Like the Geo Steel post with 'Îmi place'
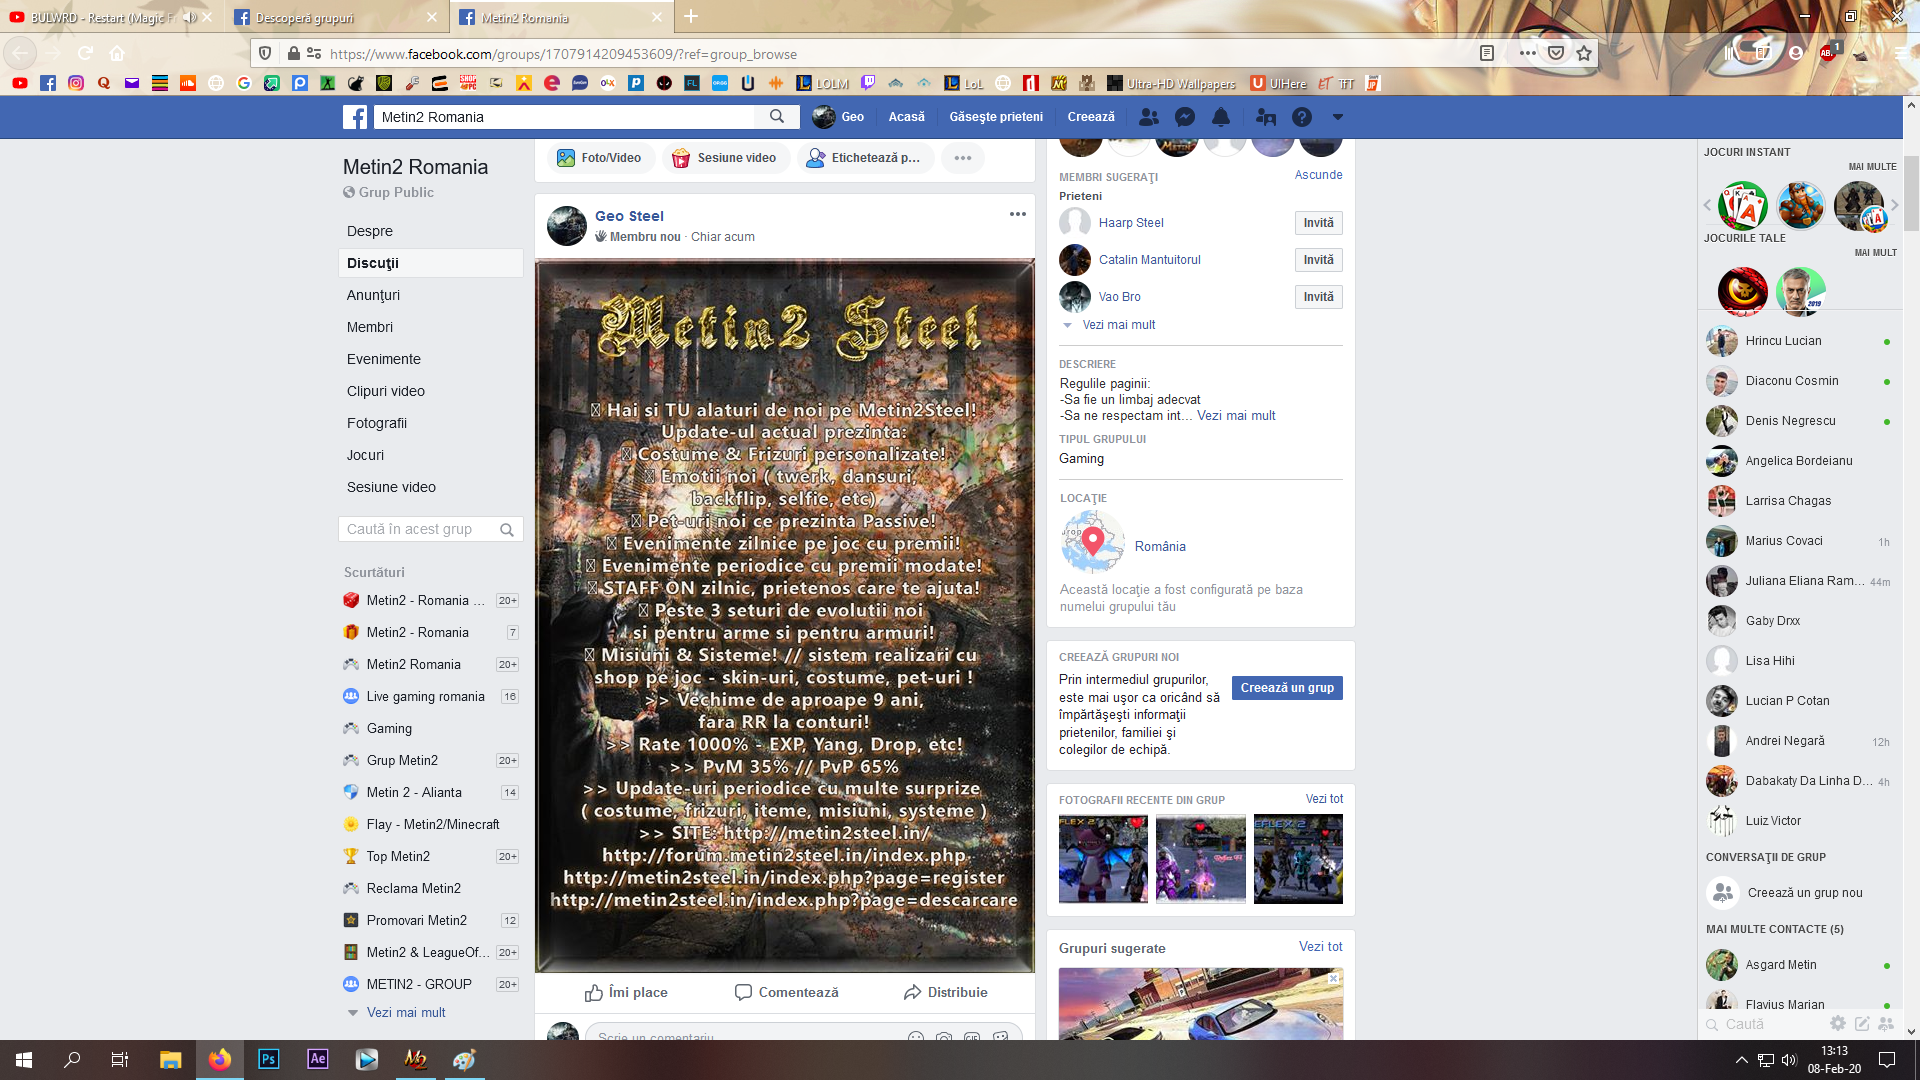Screen dimensions: 1920x1080 tap(626, 992)
